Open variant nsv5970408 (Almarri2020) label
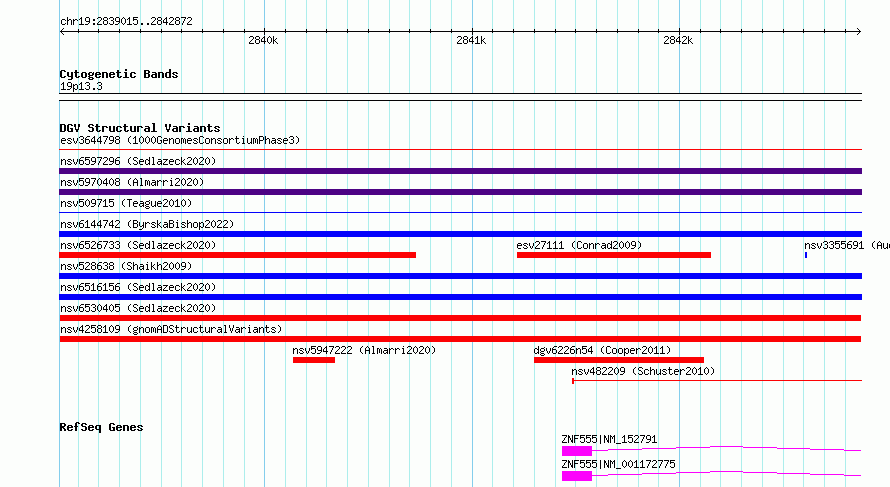The image size is (890, 487). (x=132, y=182)
